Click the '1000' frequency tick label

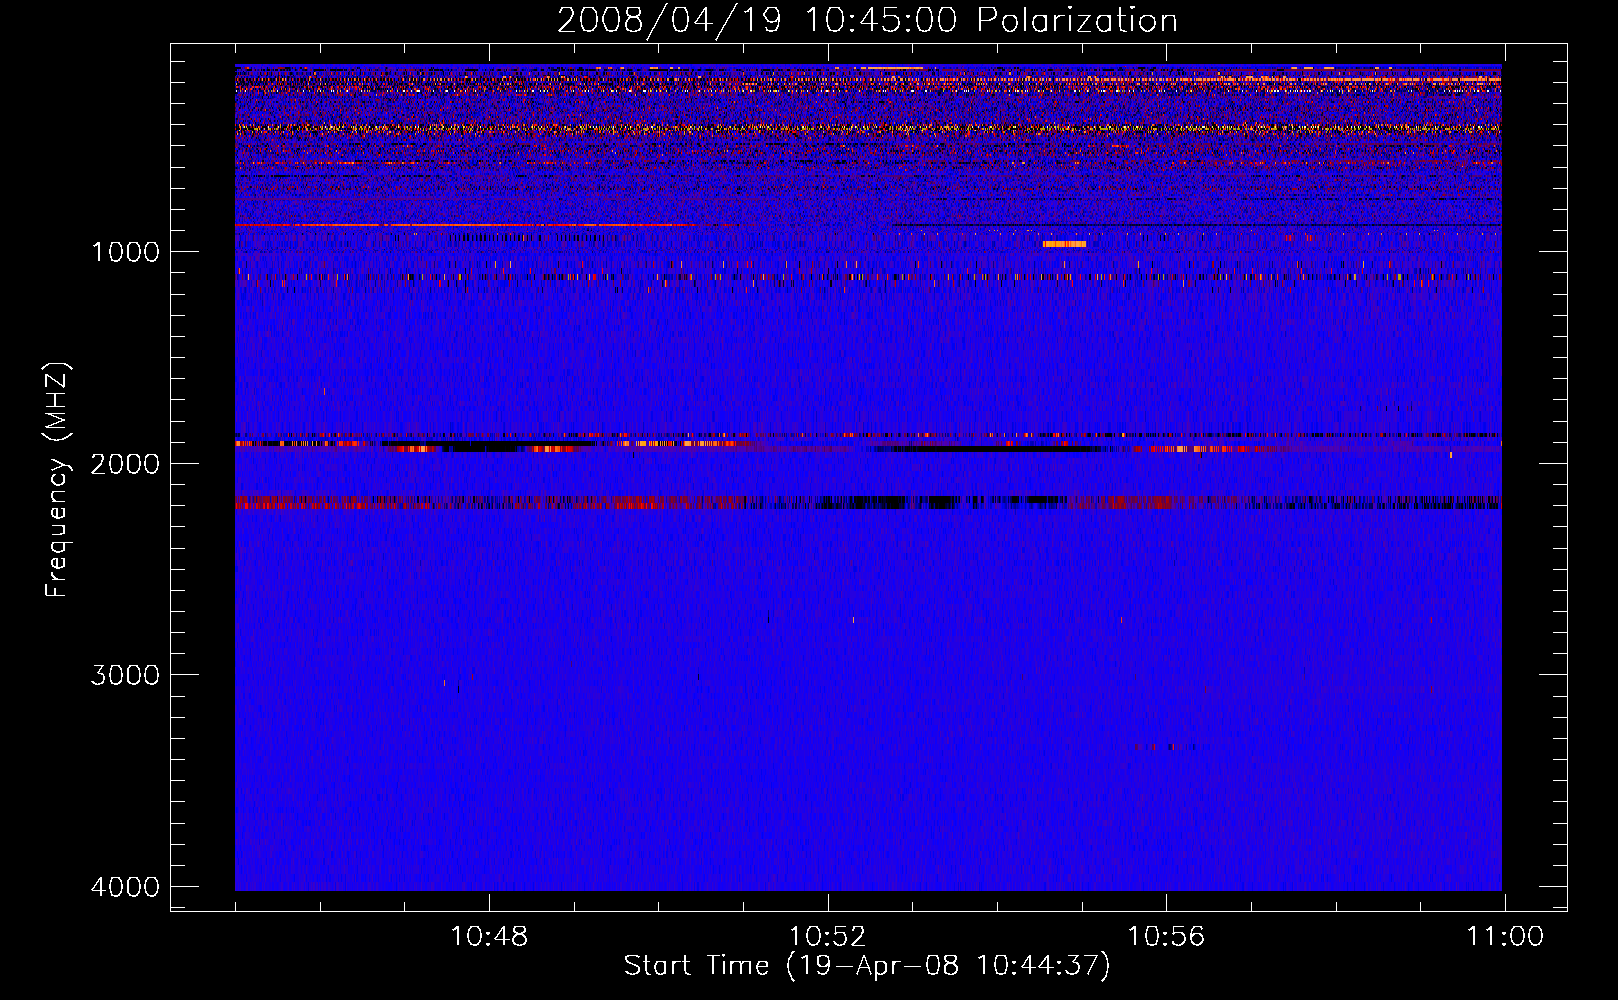pos(125,252)
